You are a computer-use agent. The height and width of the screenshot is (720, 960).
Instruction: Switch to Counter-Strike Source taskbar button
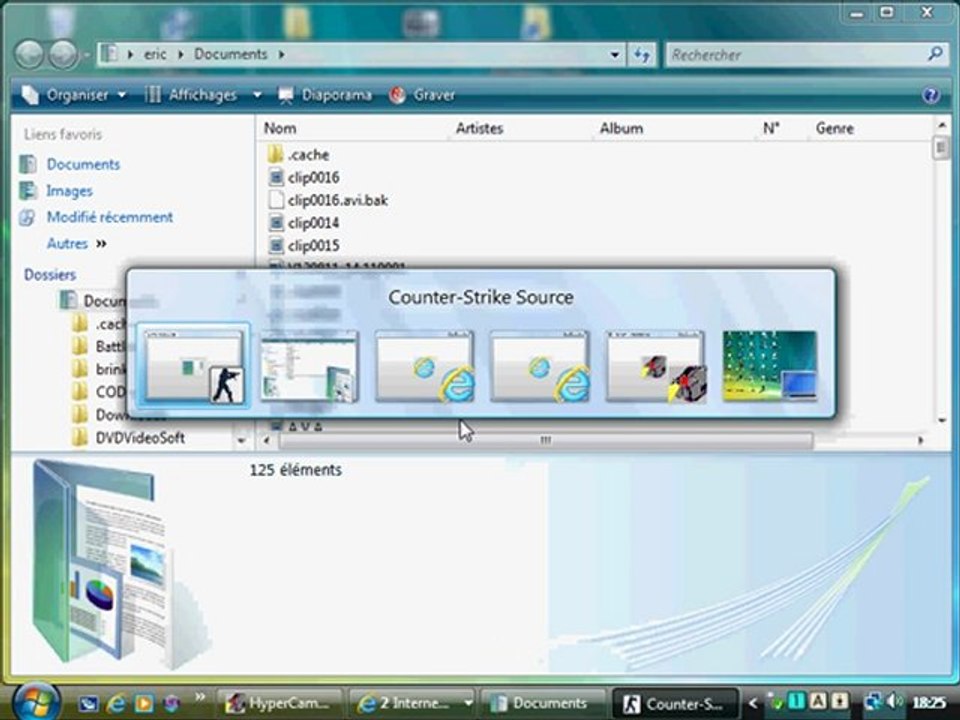[675, 703]
